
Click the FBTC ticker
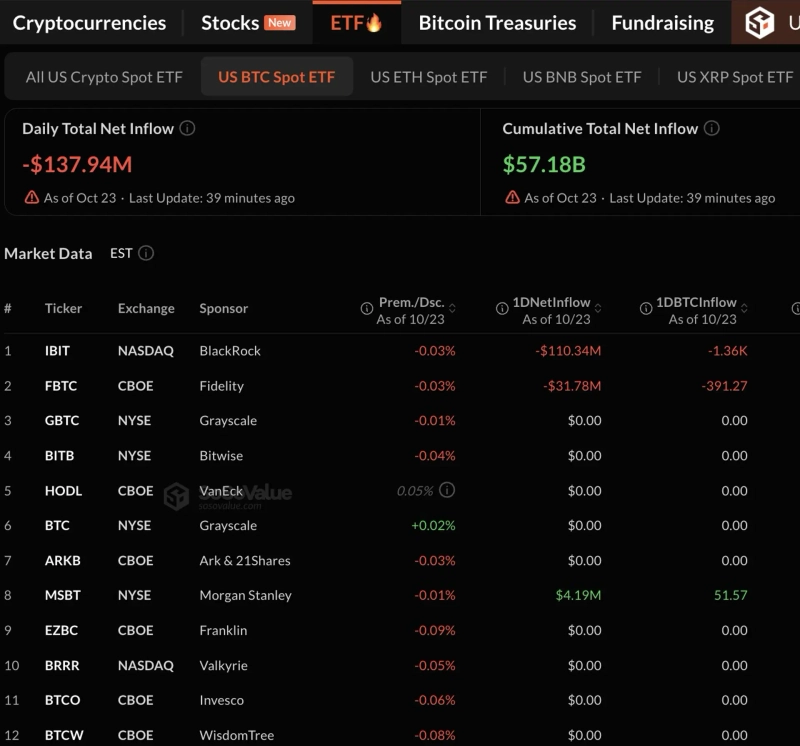61,386
